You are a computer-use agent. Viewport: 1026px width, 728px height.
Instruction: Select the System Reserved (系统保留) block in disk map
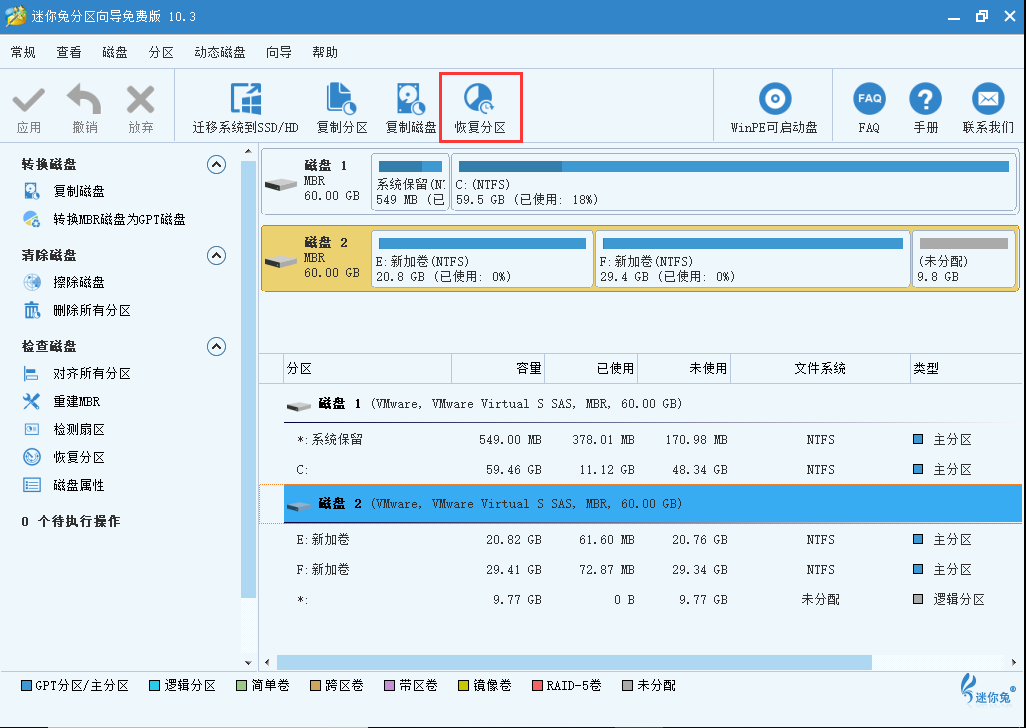(410, 182)
